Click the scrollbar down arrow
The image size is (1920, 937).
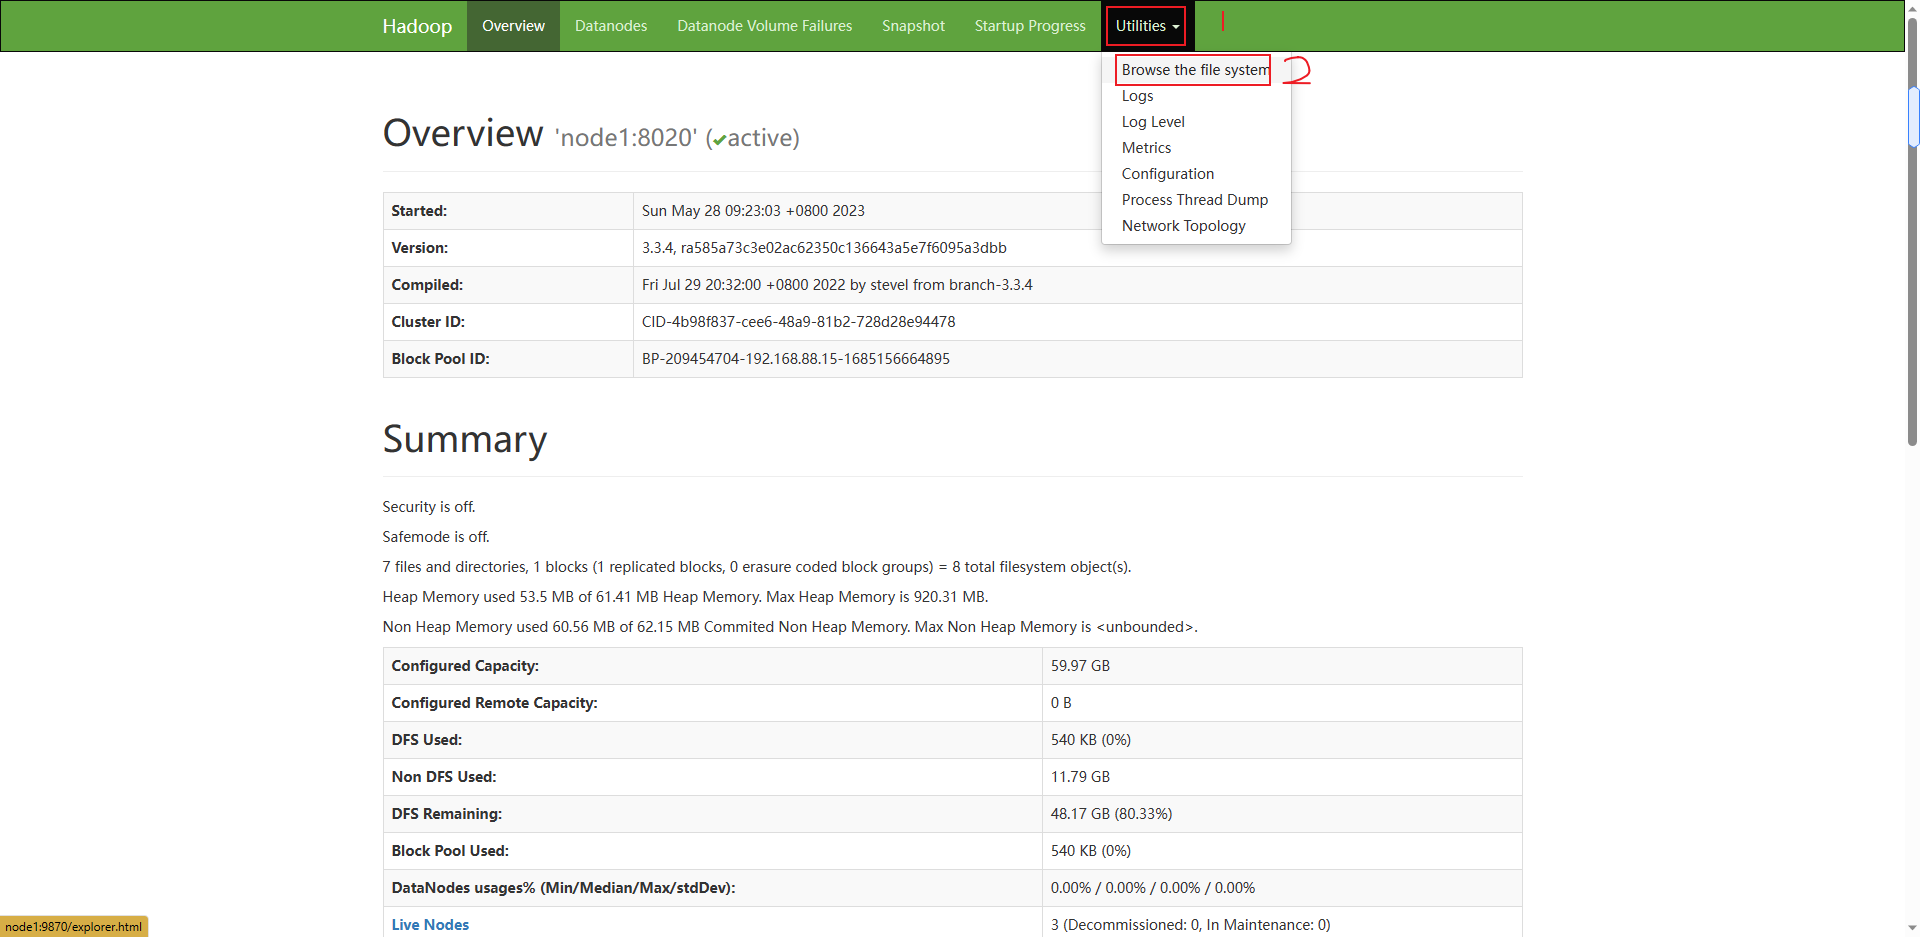tap(1913, 929)
